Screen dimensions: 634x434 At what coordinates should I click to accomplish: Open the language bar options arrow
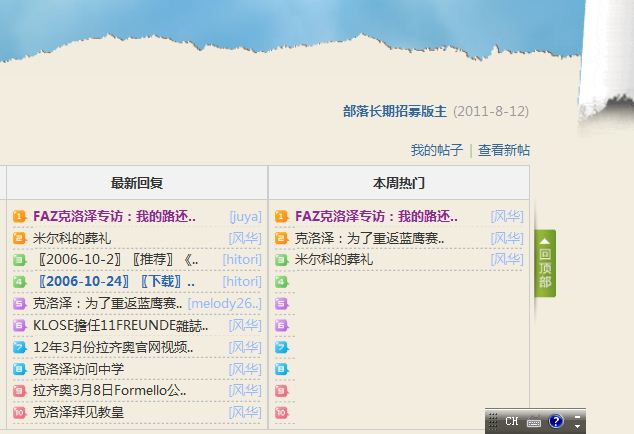[577, 426]
